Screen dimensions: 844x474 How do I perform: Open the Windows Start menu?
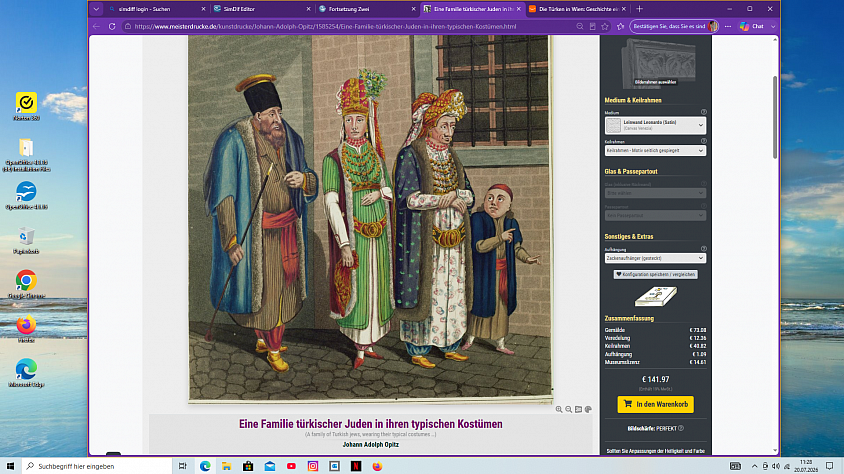[x=10, y=466]
